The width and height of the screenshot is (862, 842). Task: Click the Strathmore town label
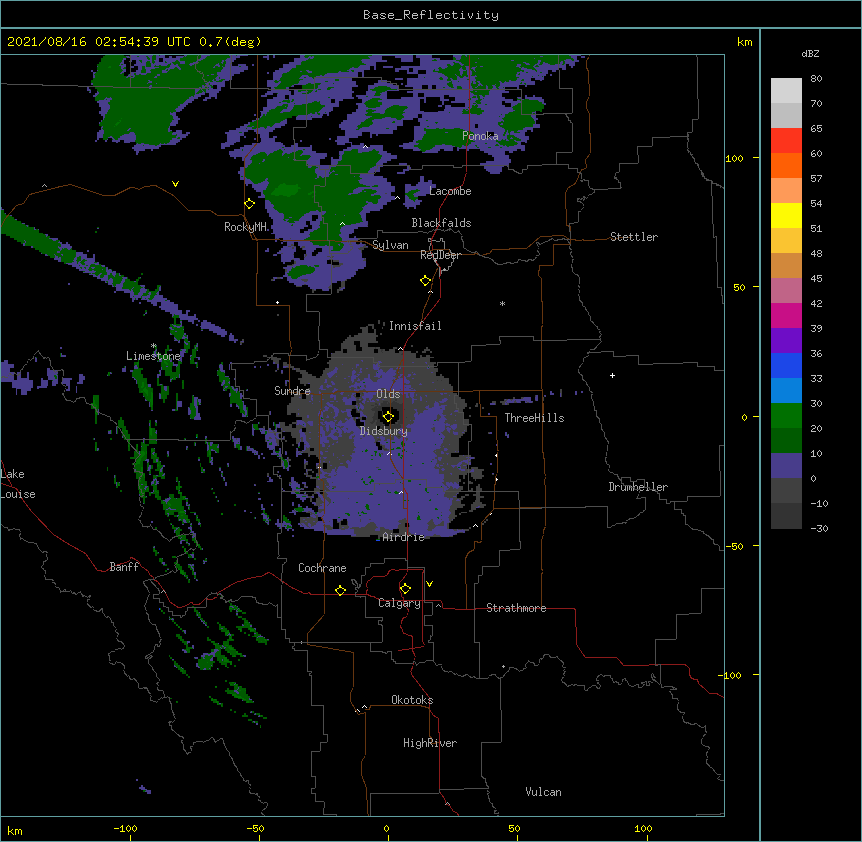[516, 608]
